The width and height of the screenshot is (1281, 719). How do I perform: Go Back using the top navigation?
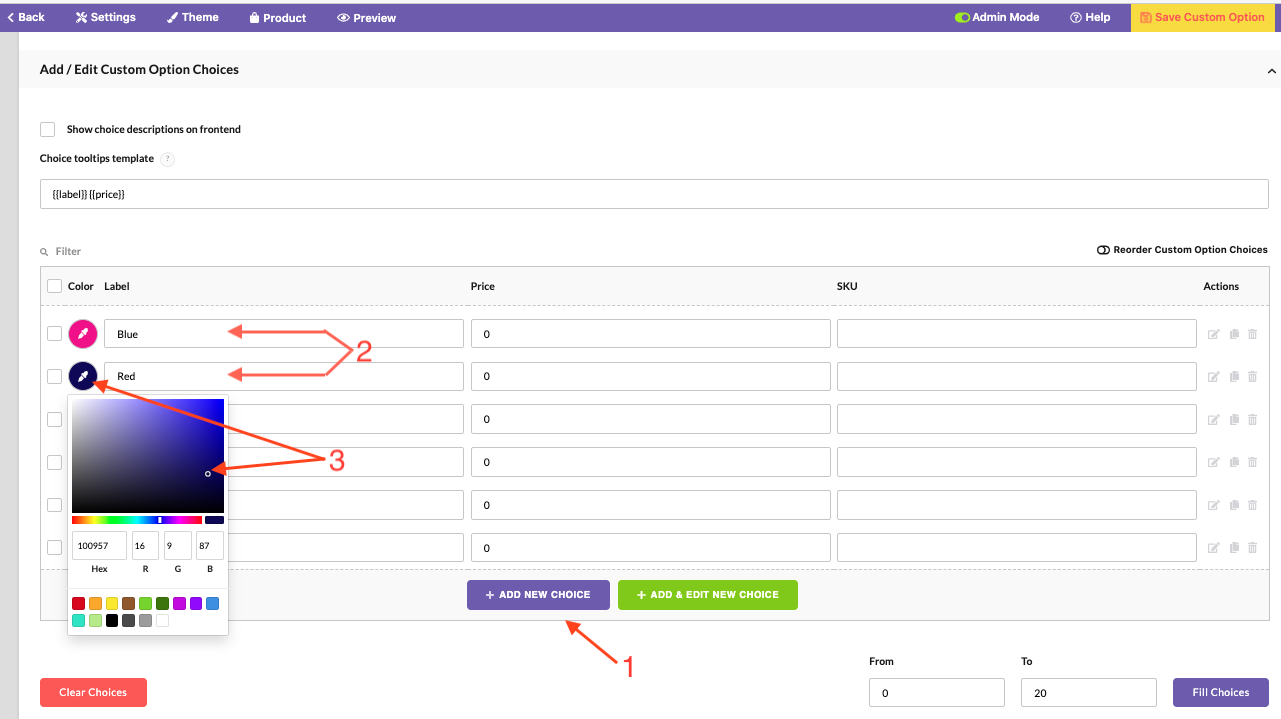pos(24,17)
